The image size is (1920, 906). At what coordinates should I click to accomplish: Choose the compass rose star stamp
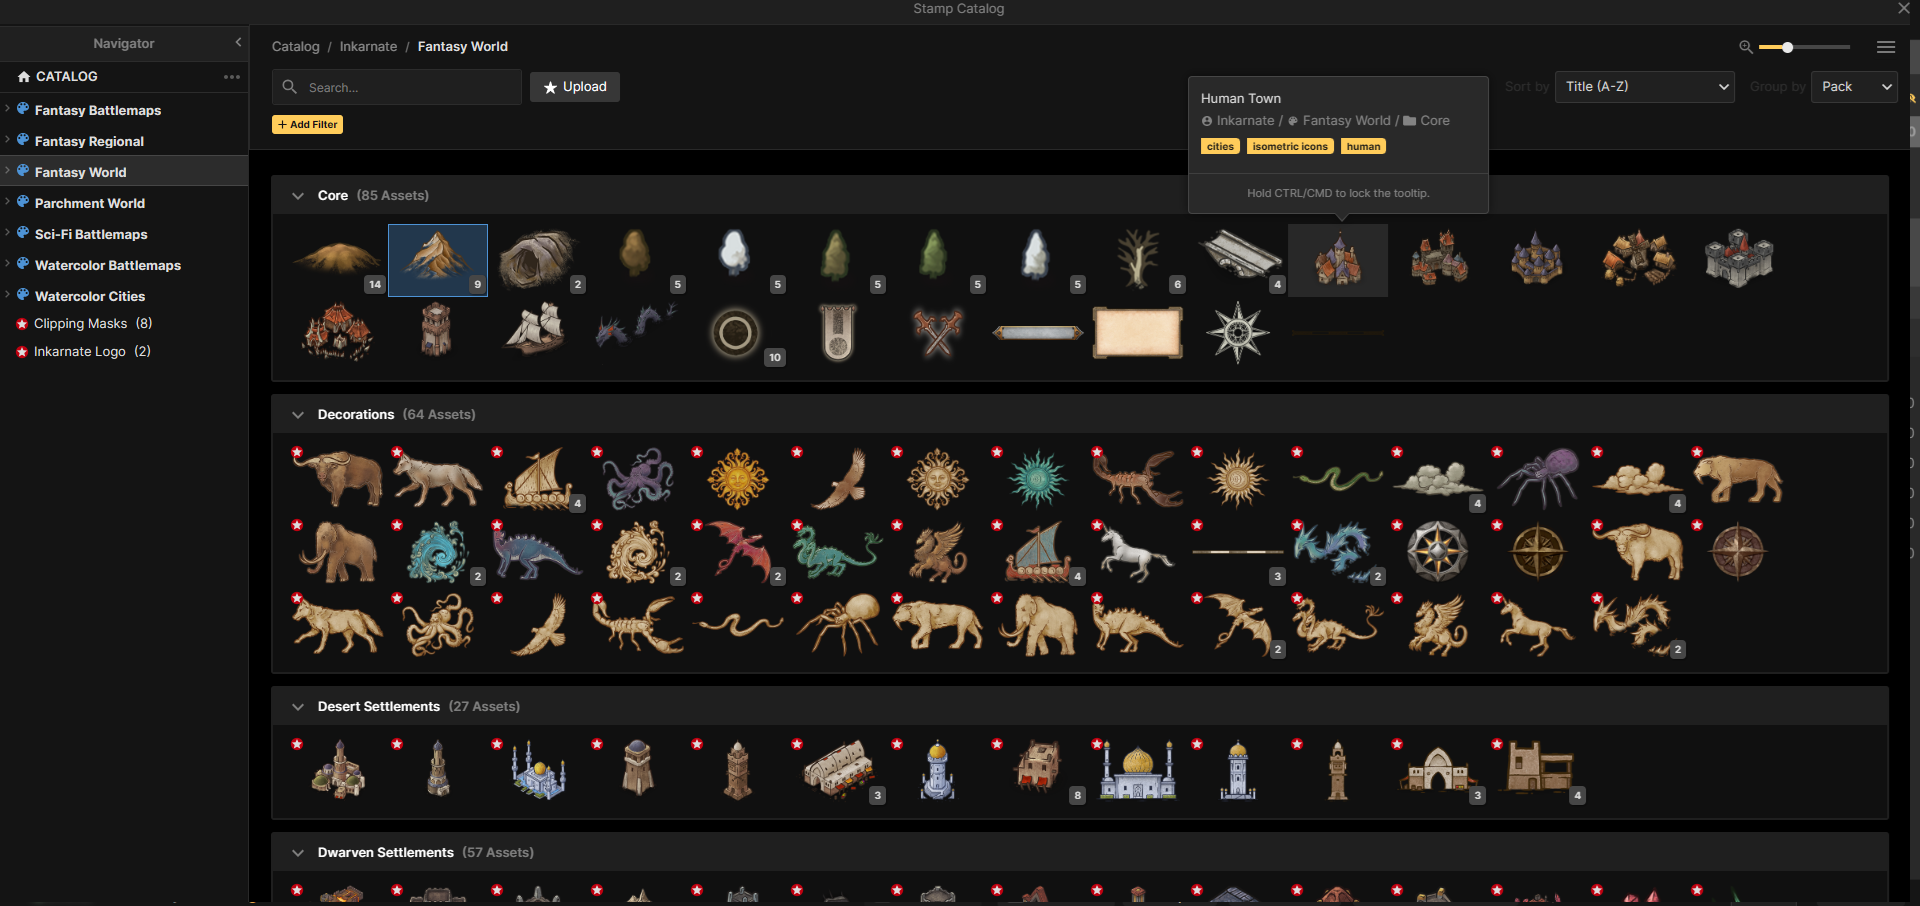point(1237,332)
